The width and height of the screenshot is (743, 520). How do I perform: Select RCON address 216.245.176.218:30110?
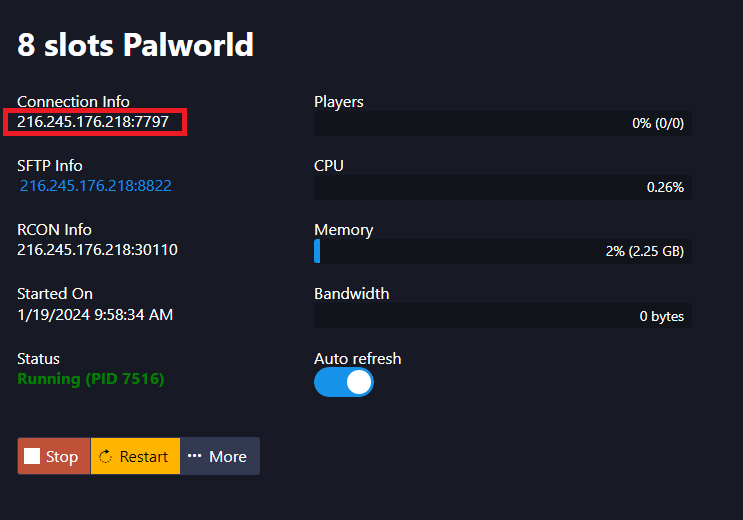(x=97, y=250)
